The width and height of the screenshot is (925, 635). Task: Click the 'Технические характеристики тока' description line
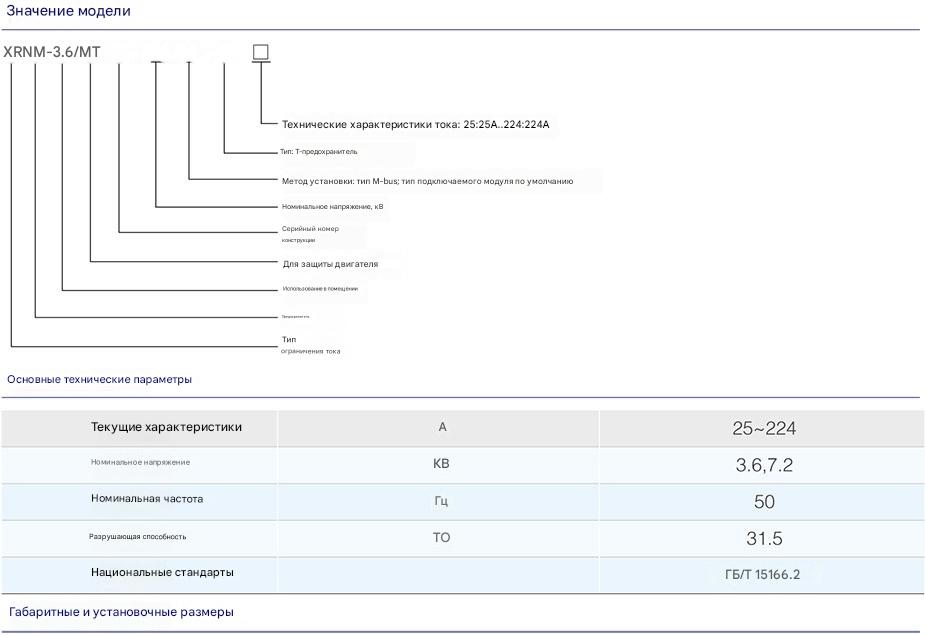416,125
